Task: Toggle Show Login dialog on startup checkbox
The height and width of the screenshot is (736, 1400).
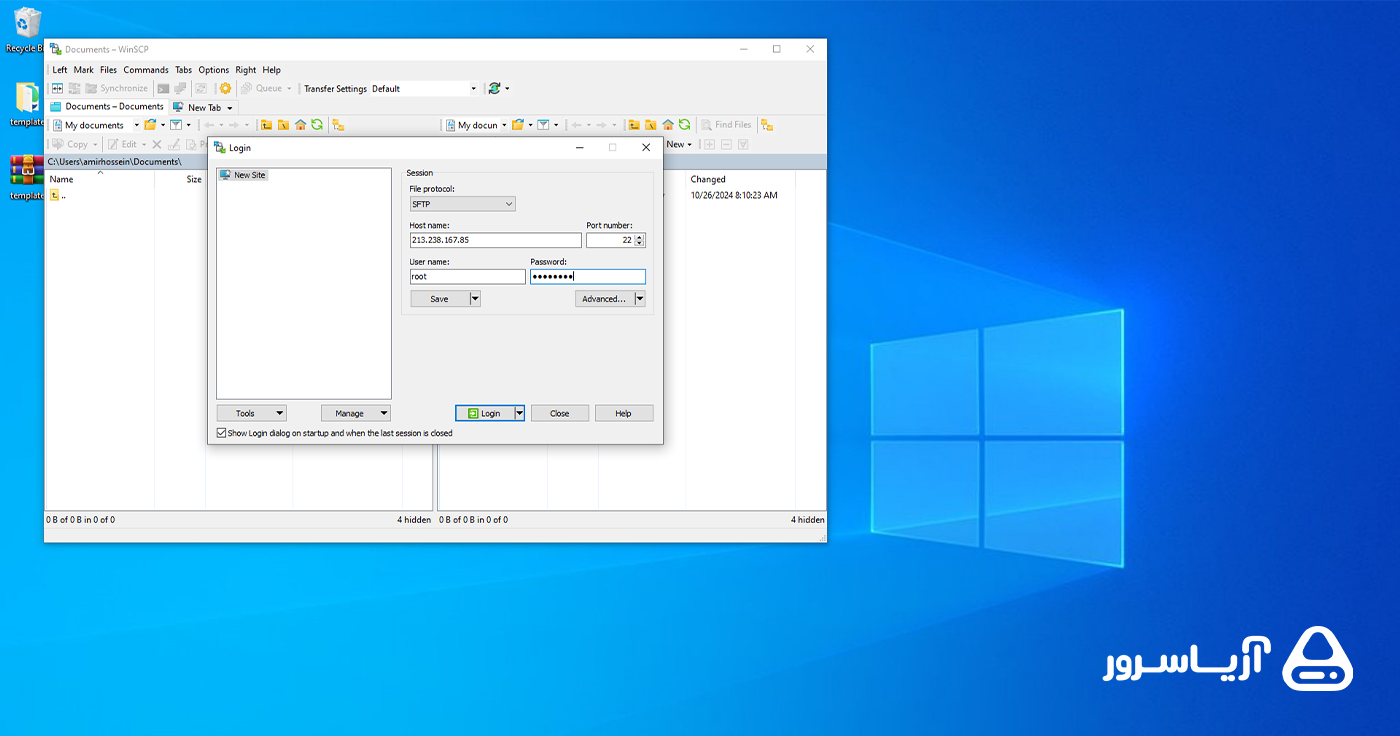Action: tap(222, 433)
